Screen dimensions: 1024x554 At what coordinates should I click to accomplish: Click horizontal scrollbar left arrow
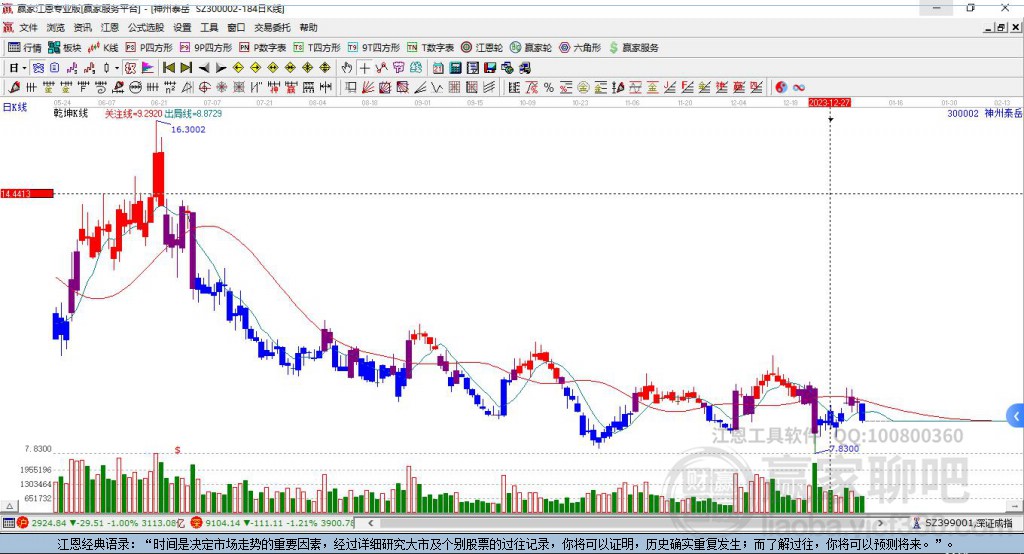tap(370, 523)
